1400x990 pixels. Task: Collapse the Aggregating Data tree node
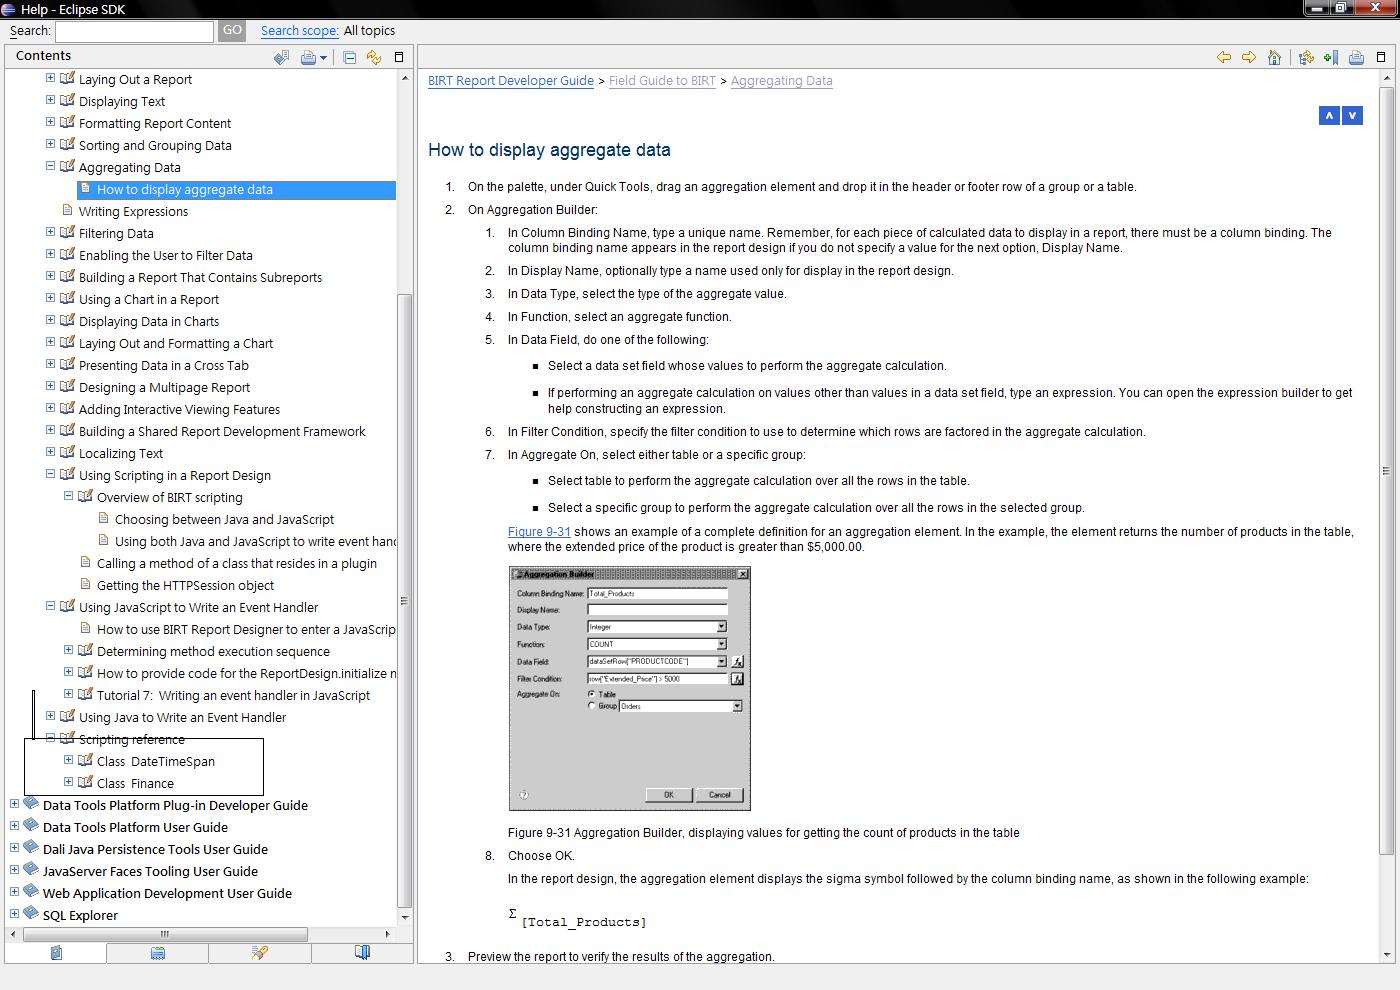click(x=51, y=167)
